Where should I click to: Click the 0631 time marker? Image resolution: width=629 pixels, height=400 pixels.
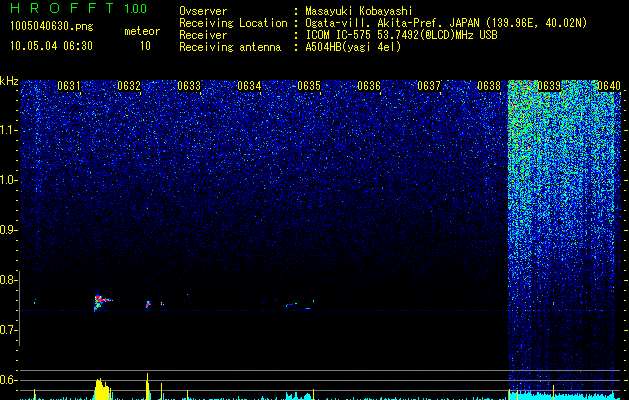coord(69,86)
